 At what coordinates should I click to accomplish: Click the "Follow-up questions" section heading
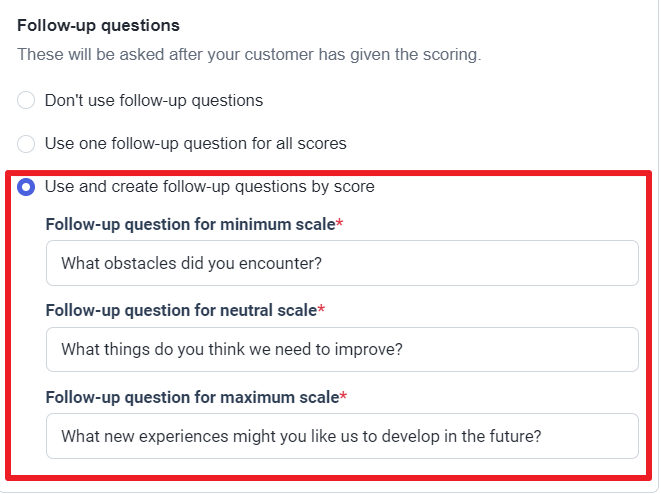click(98, 25)
